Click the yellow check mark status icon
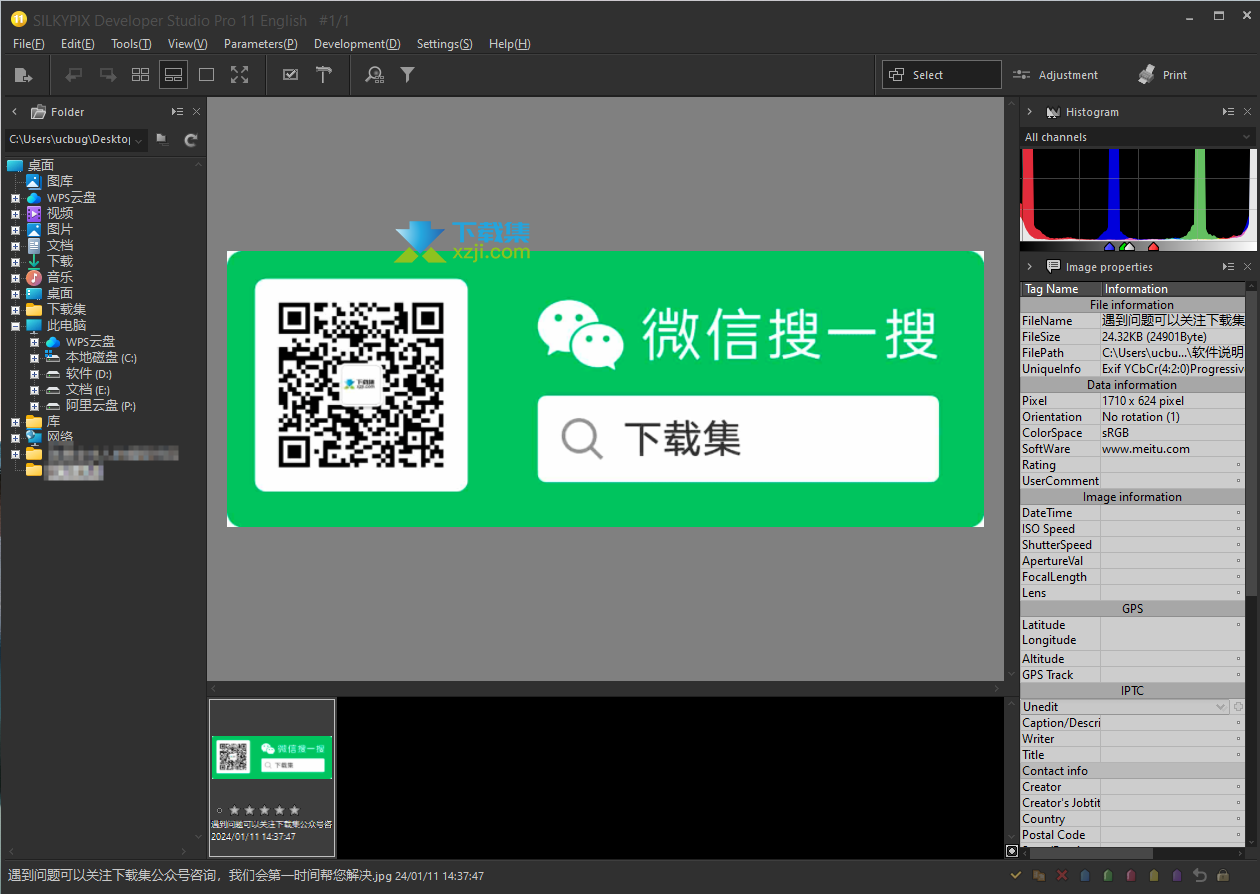Image resolution: width=1260 pixels, height=894 pixels. (x=1016, y=876)
